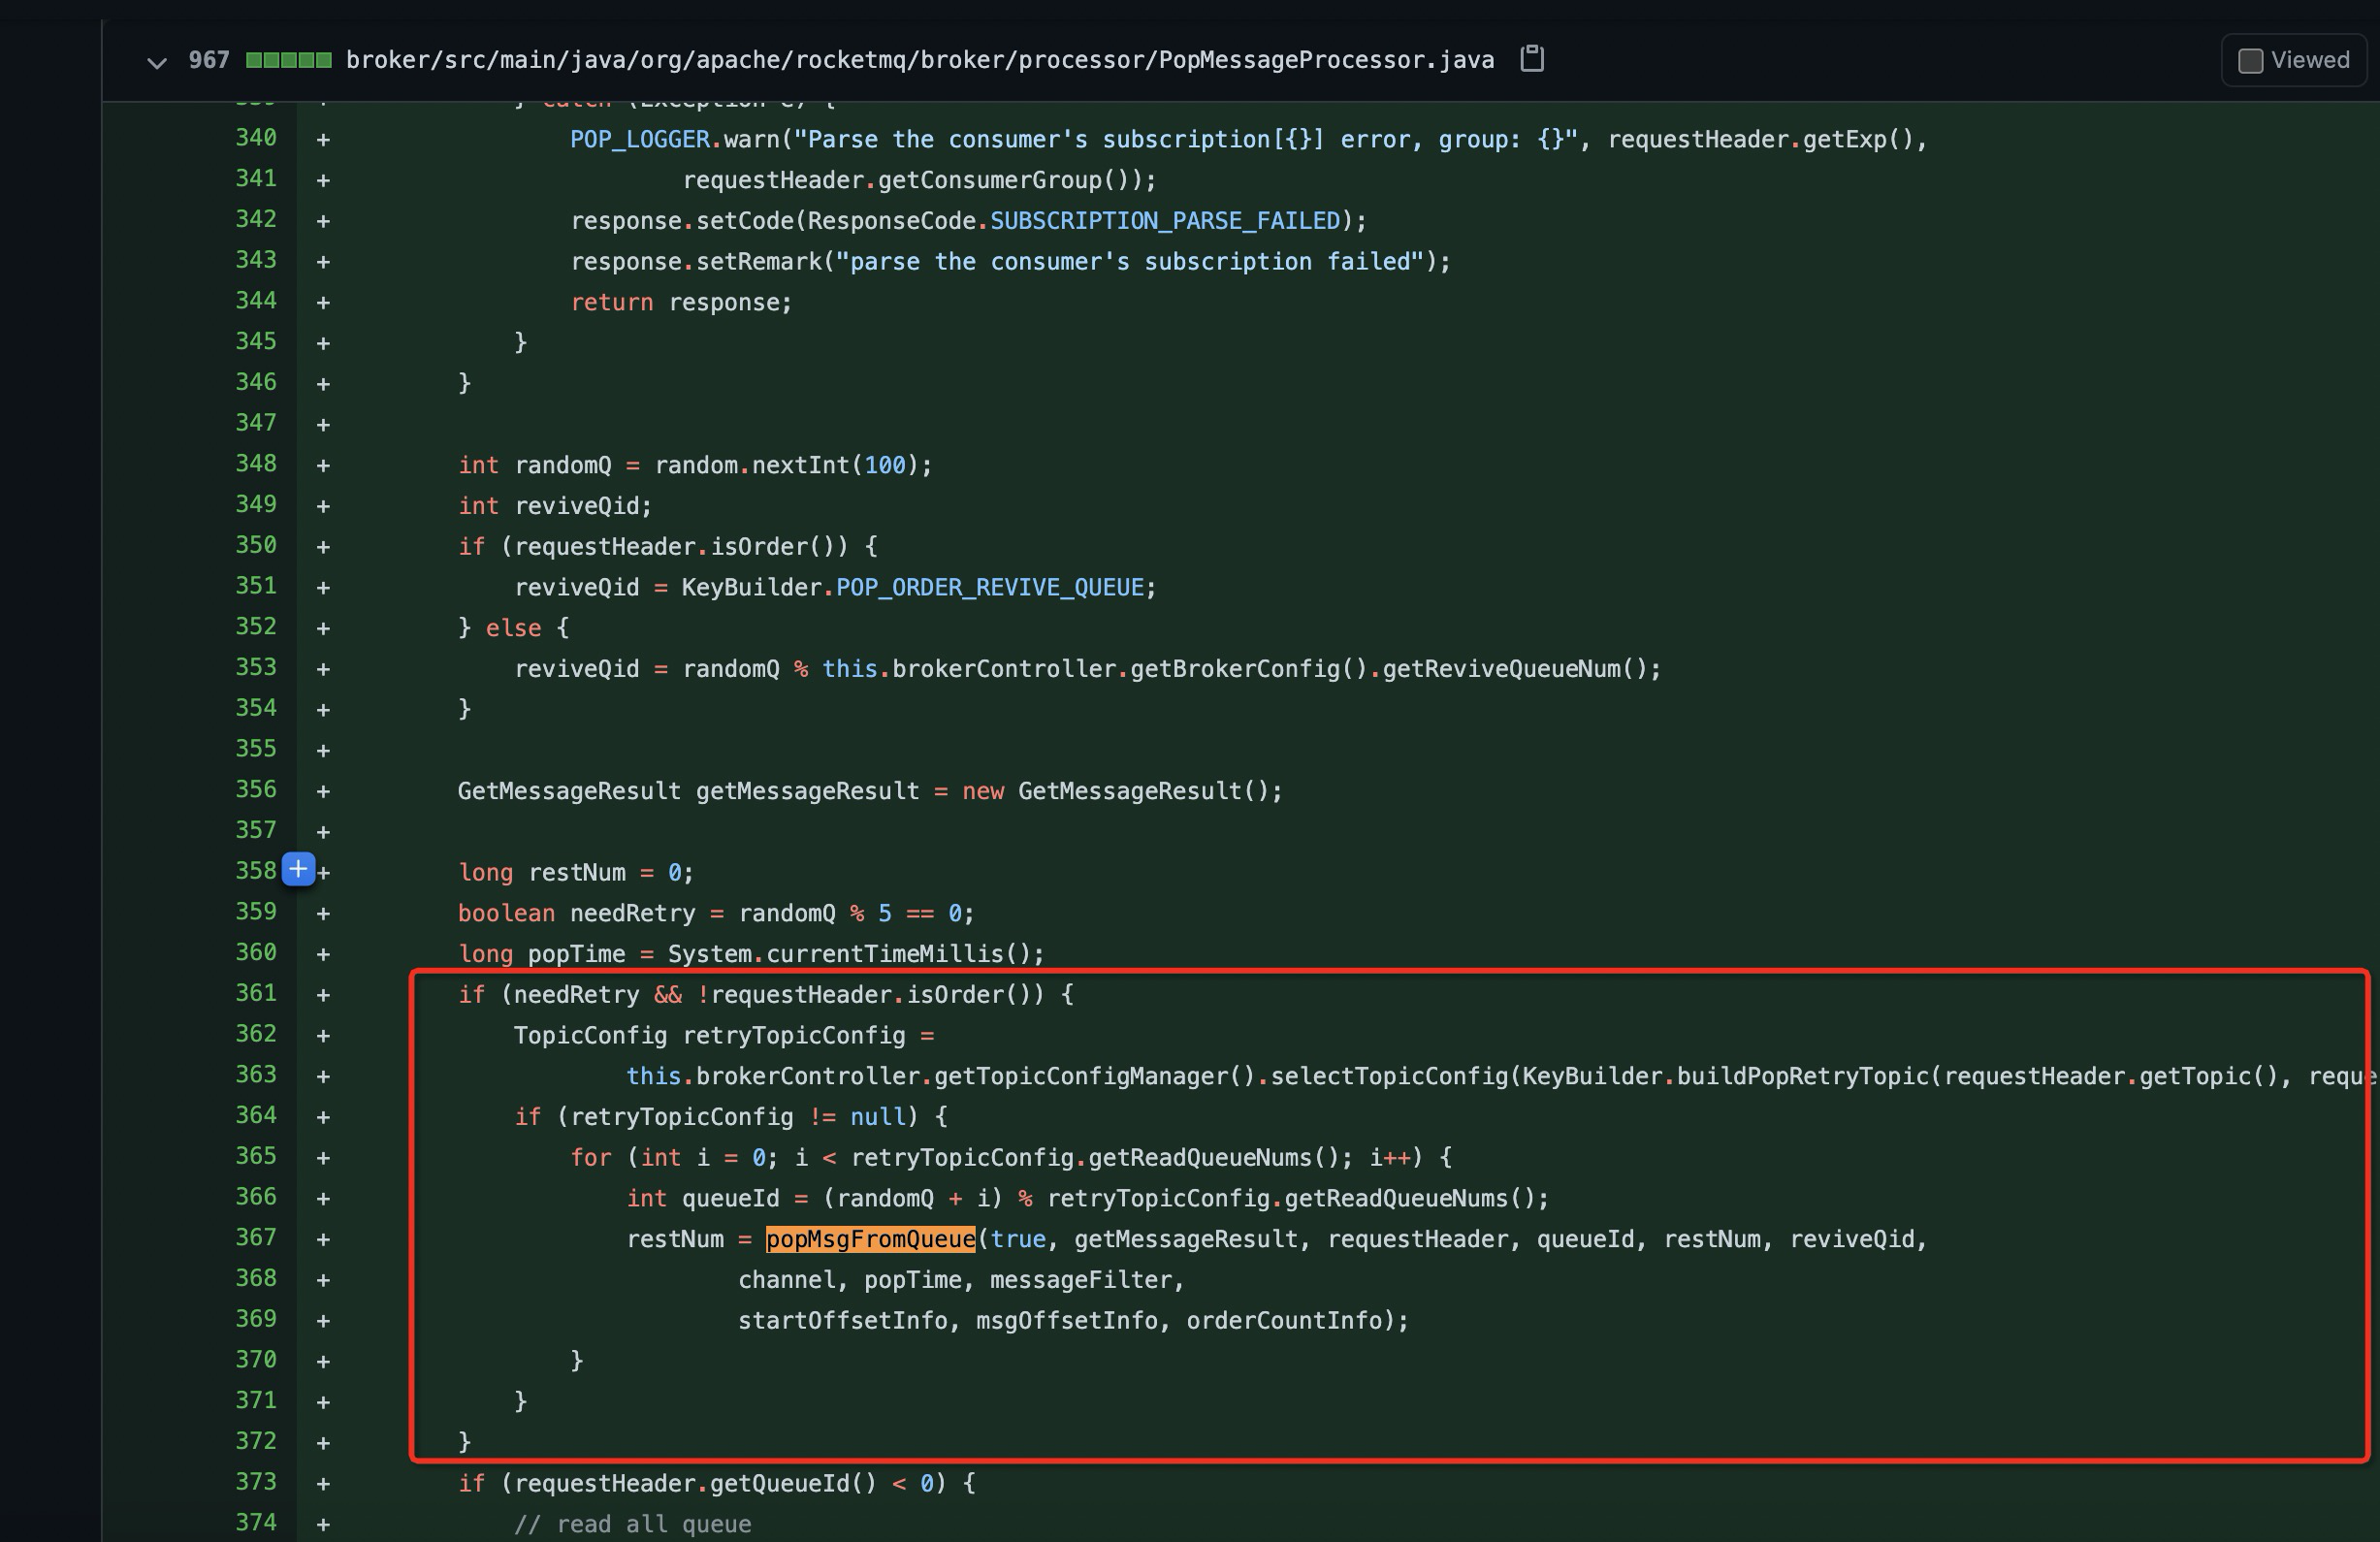Collapse the PopMessageProcessor.java diff
The width and height of the screenshot is (2380, 1542).
pyautogui.click(x=156, y=62)
